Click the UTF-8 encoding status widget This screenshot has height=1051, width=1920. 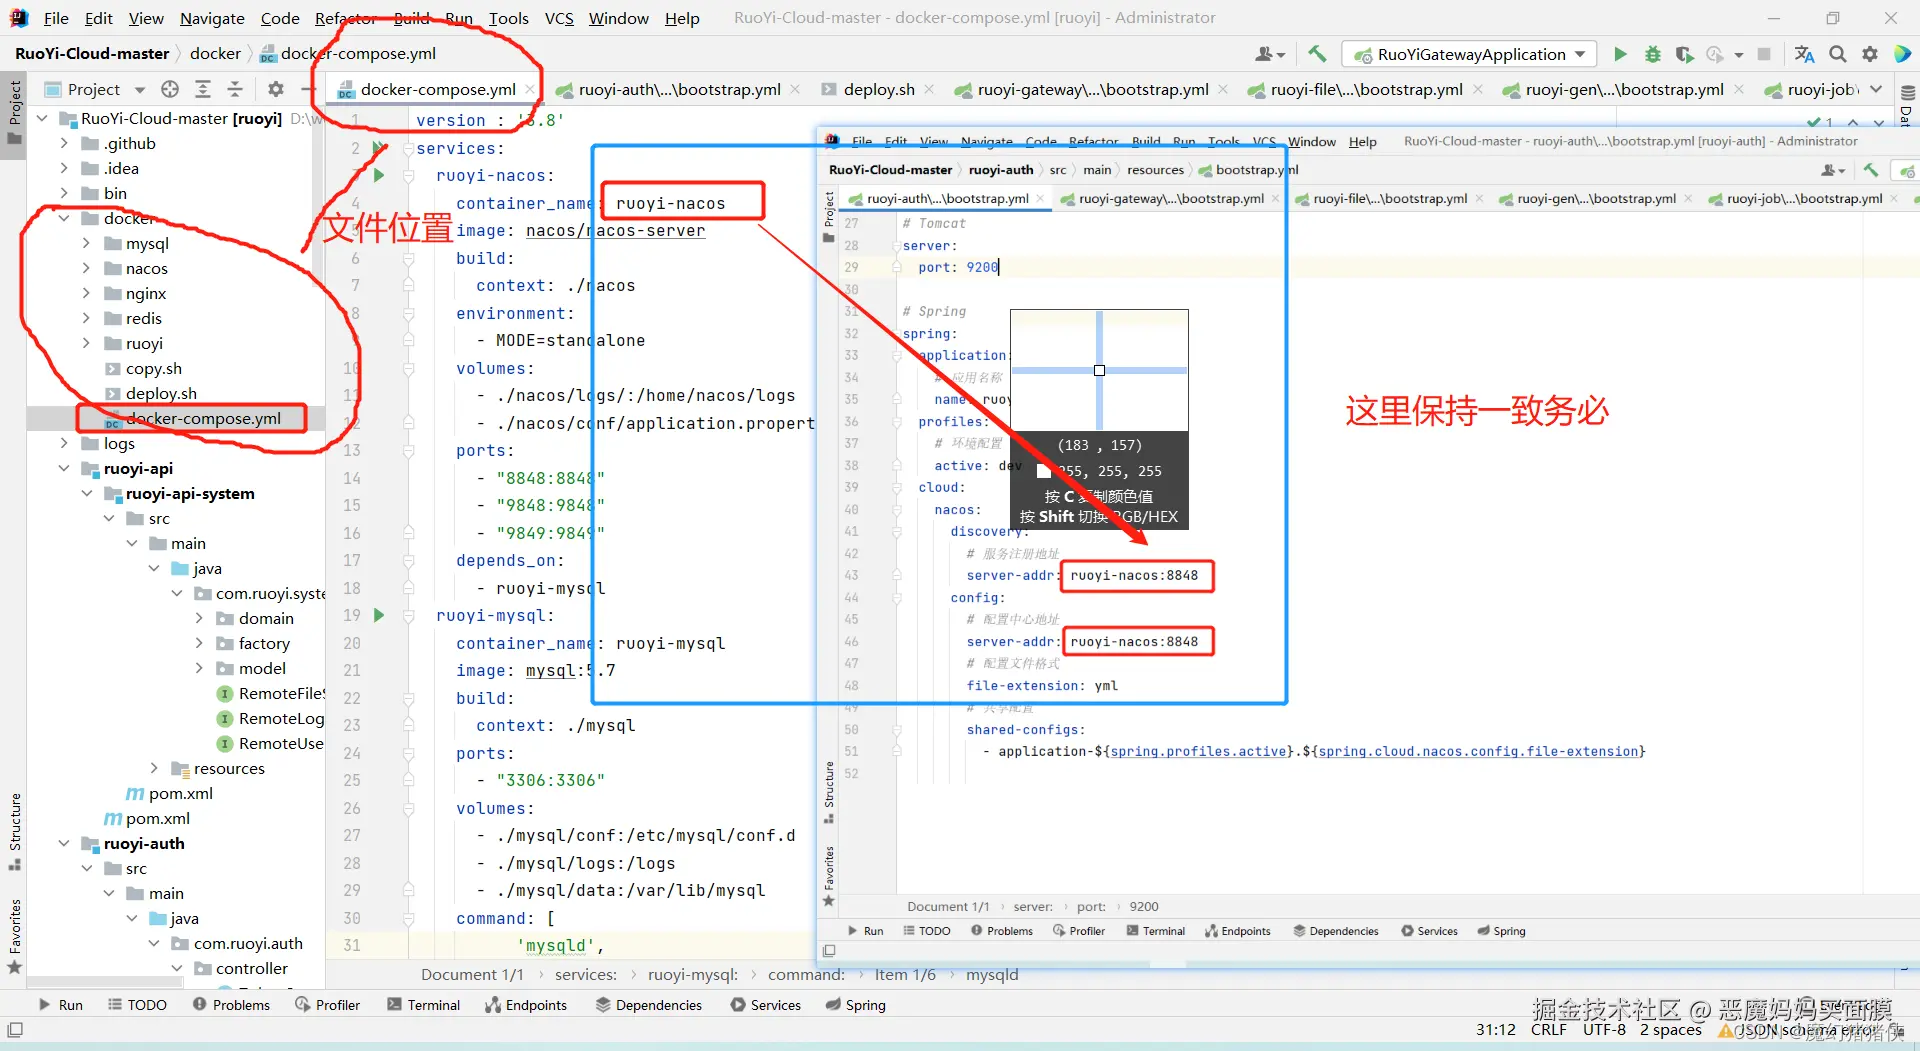click(1604, 1029)
